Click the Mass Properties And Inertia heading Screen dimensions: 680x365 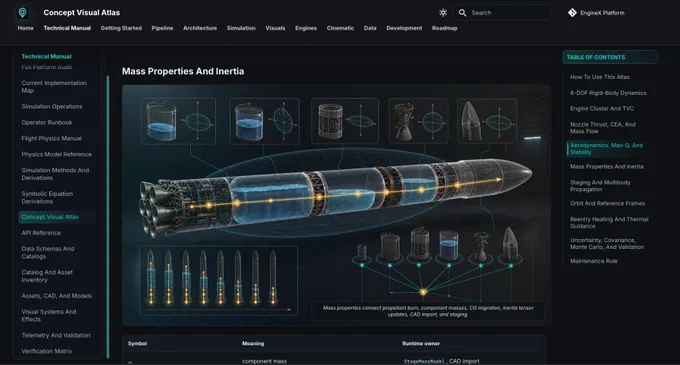pos(183,71)
